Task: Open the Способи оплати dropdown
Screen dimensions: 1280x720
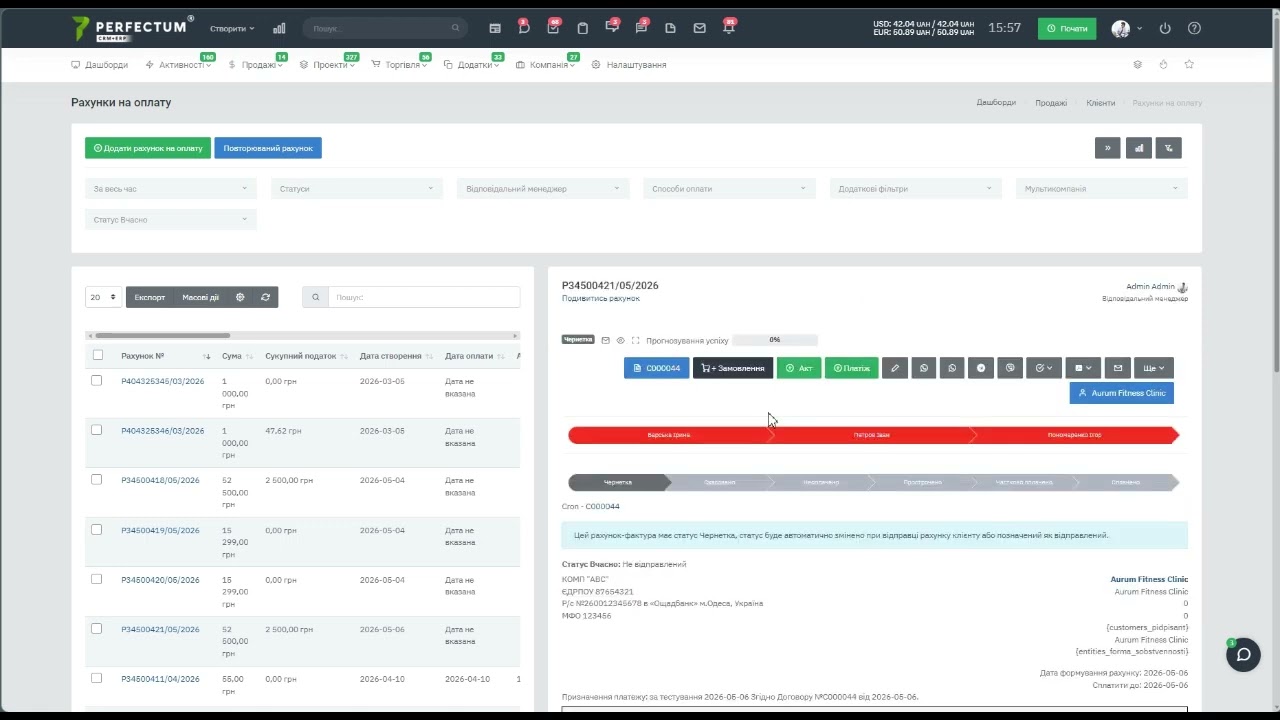Action: click(x=729, y=188)
